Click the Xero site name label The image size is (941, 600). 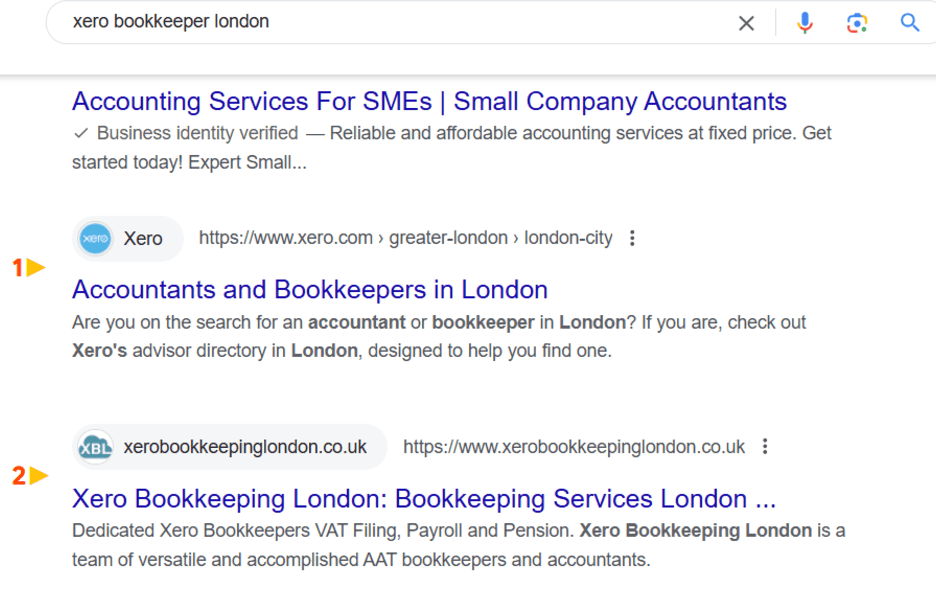click(x=142, y=238)
